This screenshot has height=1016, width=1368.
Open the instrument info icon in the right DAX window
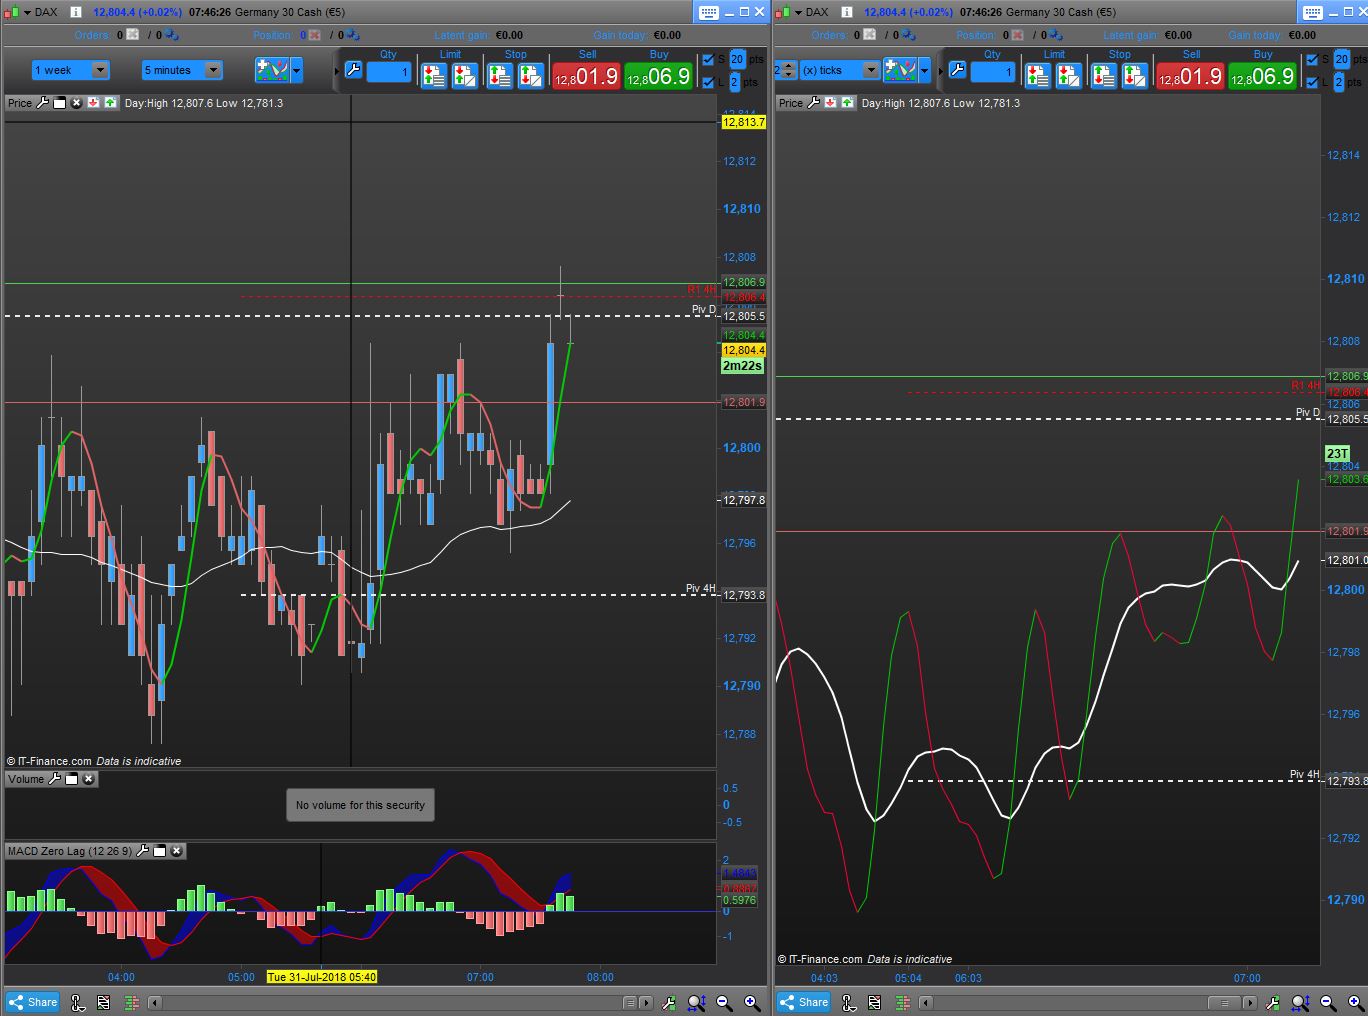click(846, 12)
